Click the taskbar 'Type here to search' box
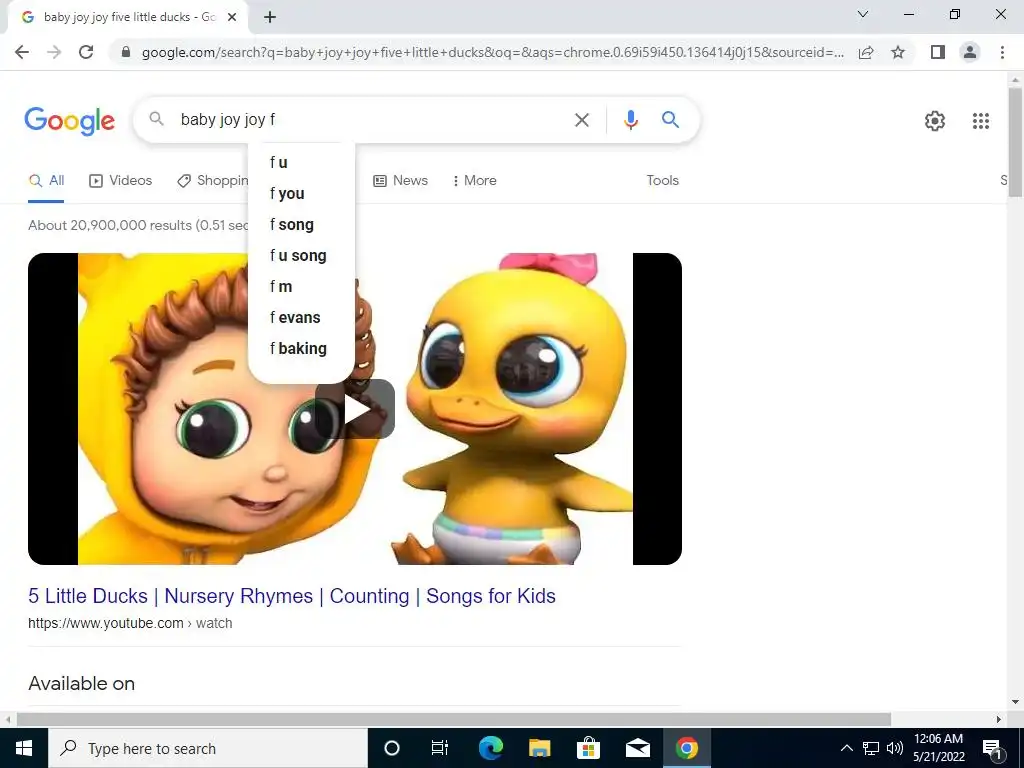 click(x=208, y=748)
